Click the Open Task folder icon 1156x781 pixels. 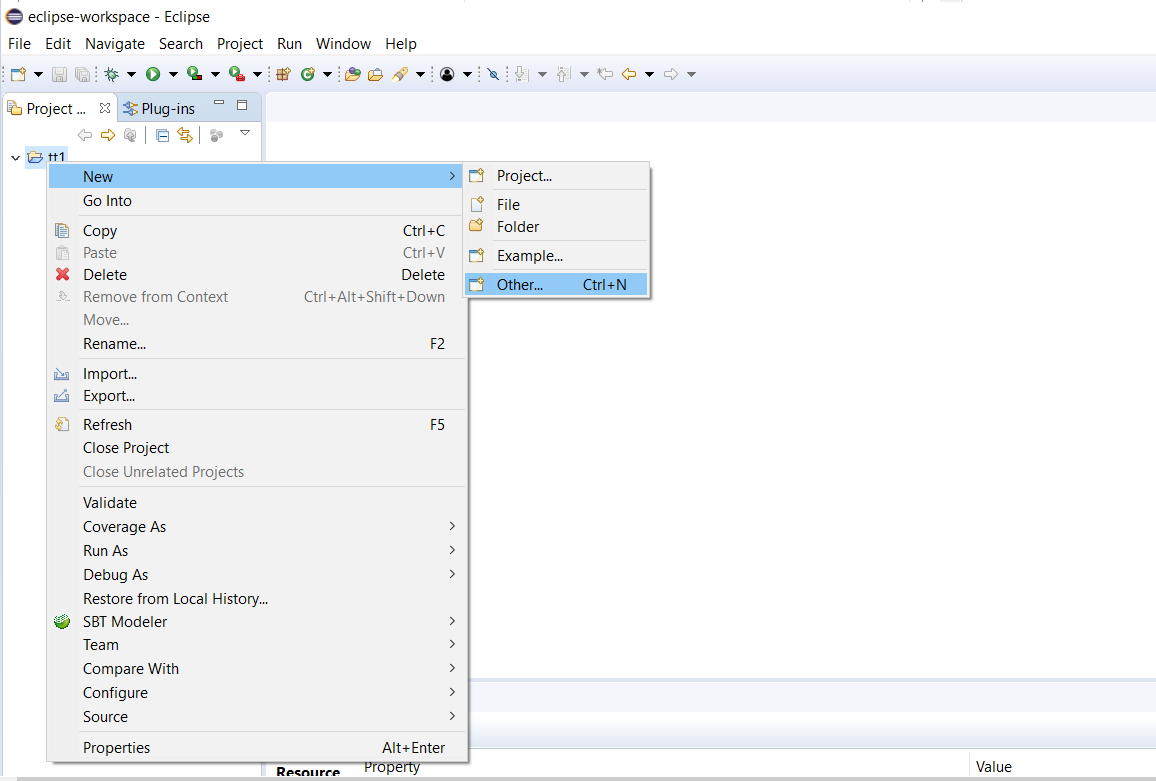[x=375, y=74]
